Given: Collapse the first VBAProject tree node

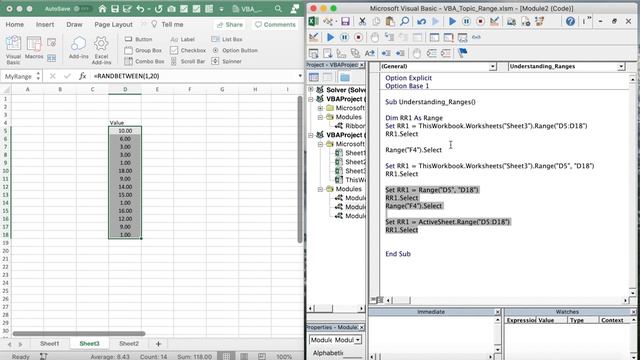Looking at the screenshot, I should pyautogui.click(x=311, y=99).
